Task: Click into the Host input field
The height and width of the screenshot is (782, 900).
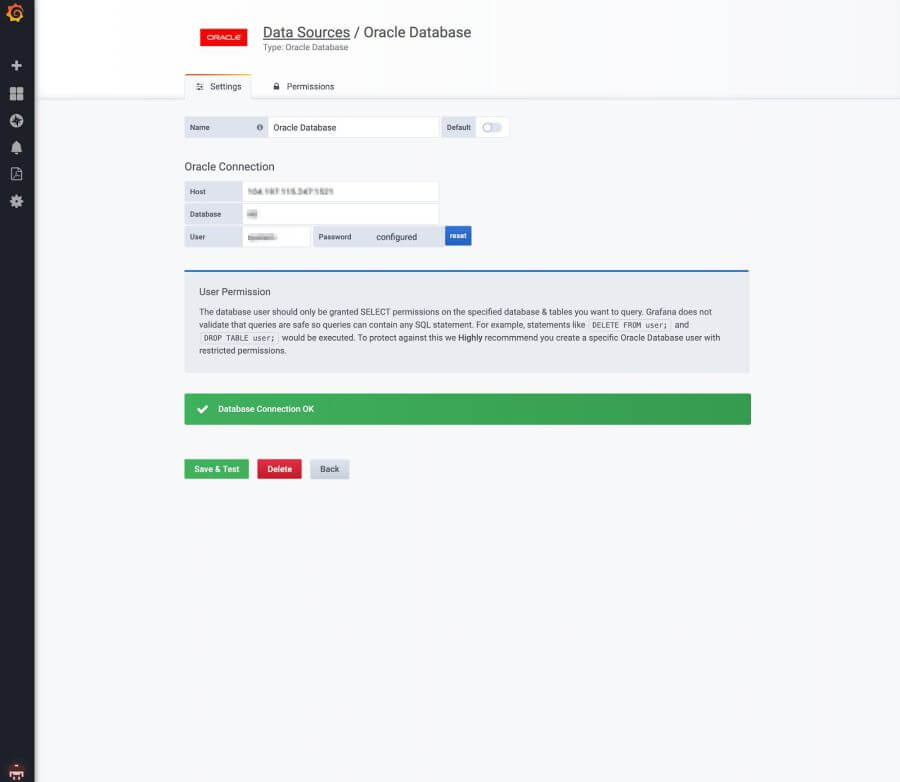Action: tap(341, 191)
